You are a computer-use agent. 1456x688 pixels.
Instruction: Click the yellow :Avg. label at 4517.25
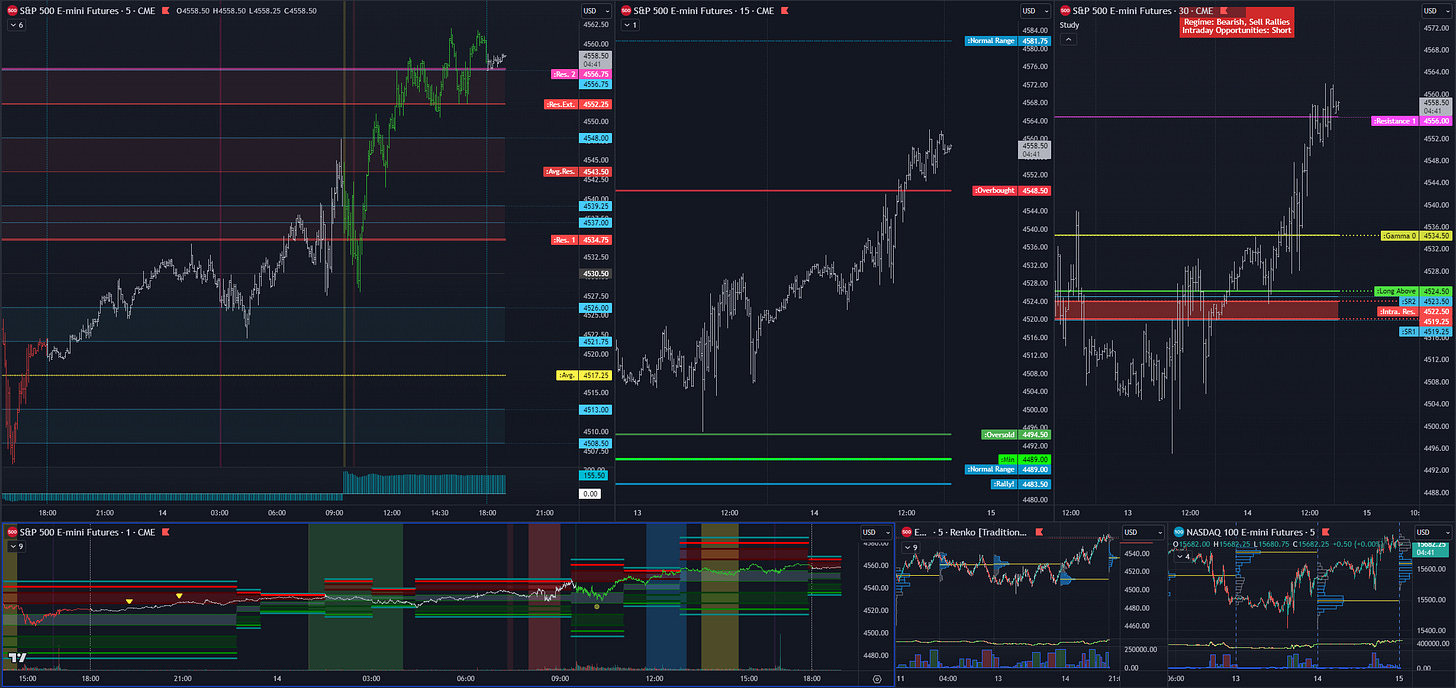point(568,375)
